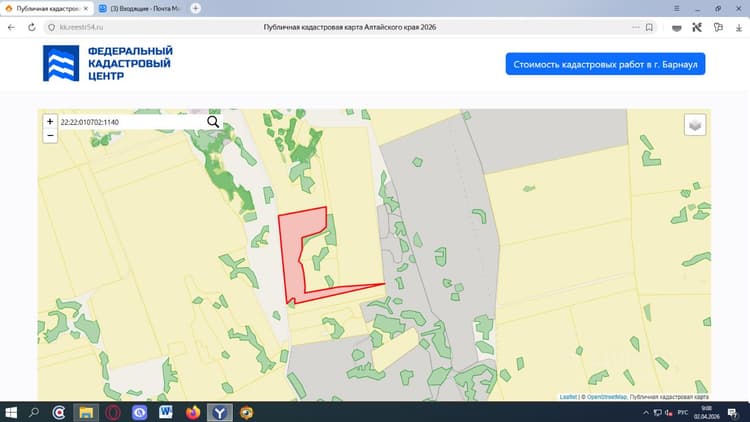Open the browser hamburger menu
750x422 pixels.
click(x=676, y=9)
